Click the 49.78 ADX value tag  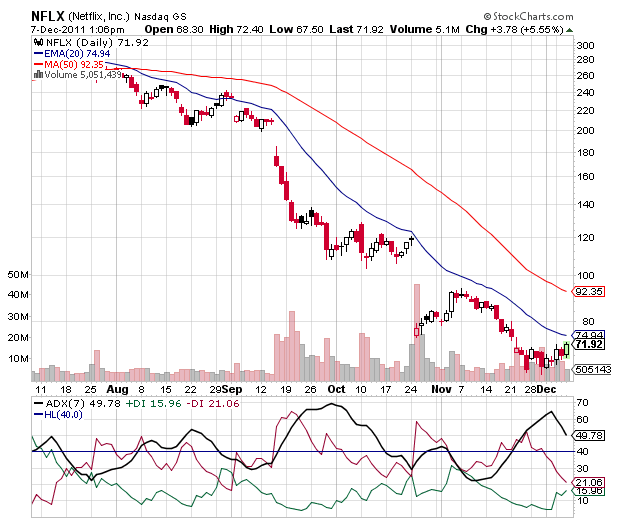pyautogui.click(x=588, y=436)
